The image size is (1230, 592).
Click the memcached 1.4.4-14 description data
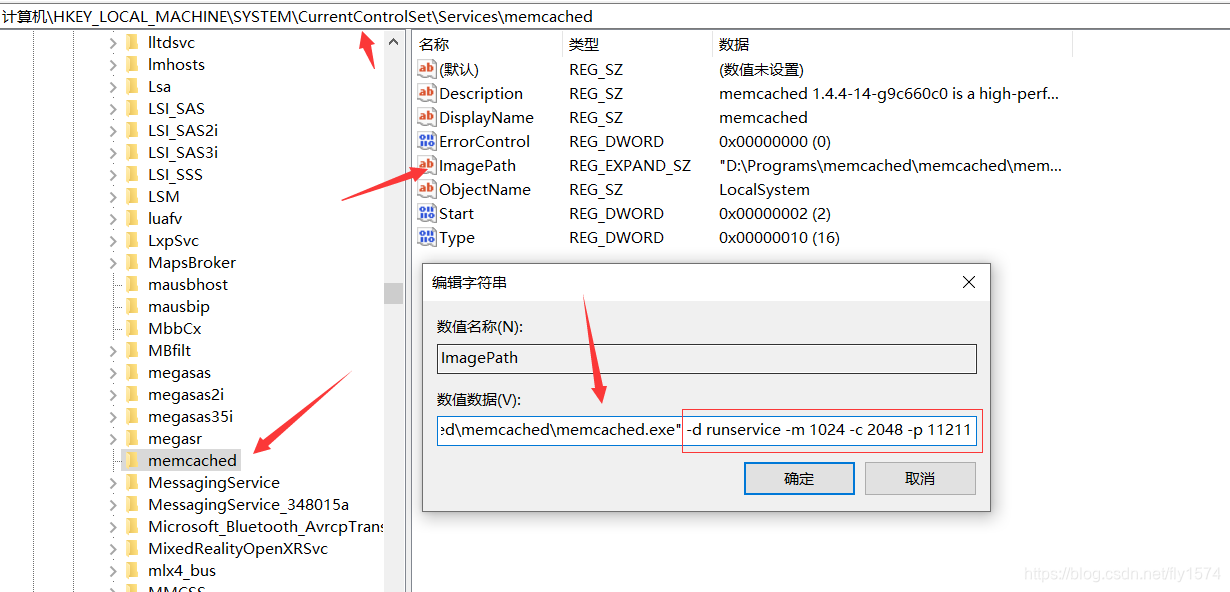point(889,93)
